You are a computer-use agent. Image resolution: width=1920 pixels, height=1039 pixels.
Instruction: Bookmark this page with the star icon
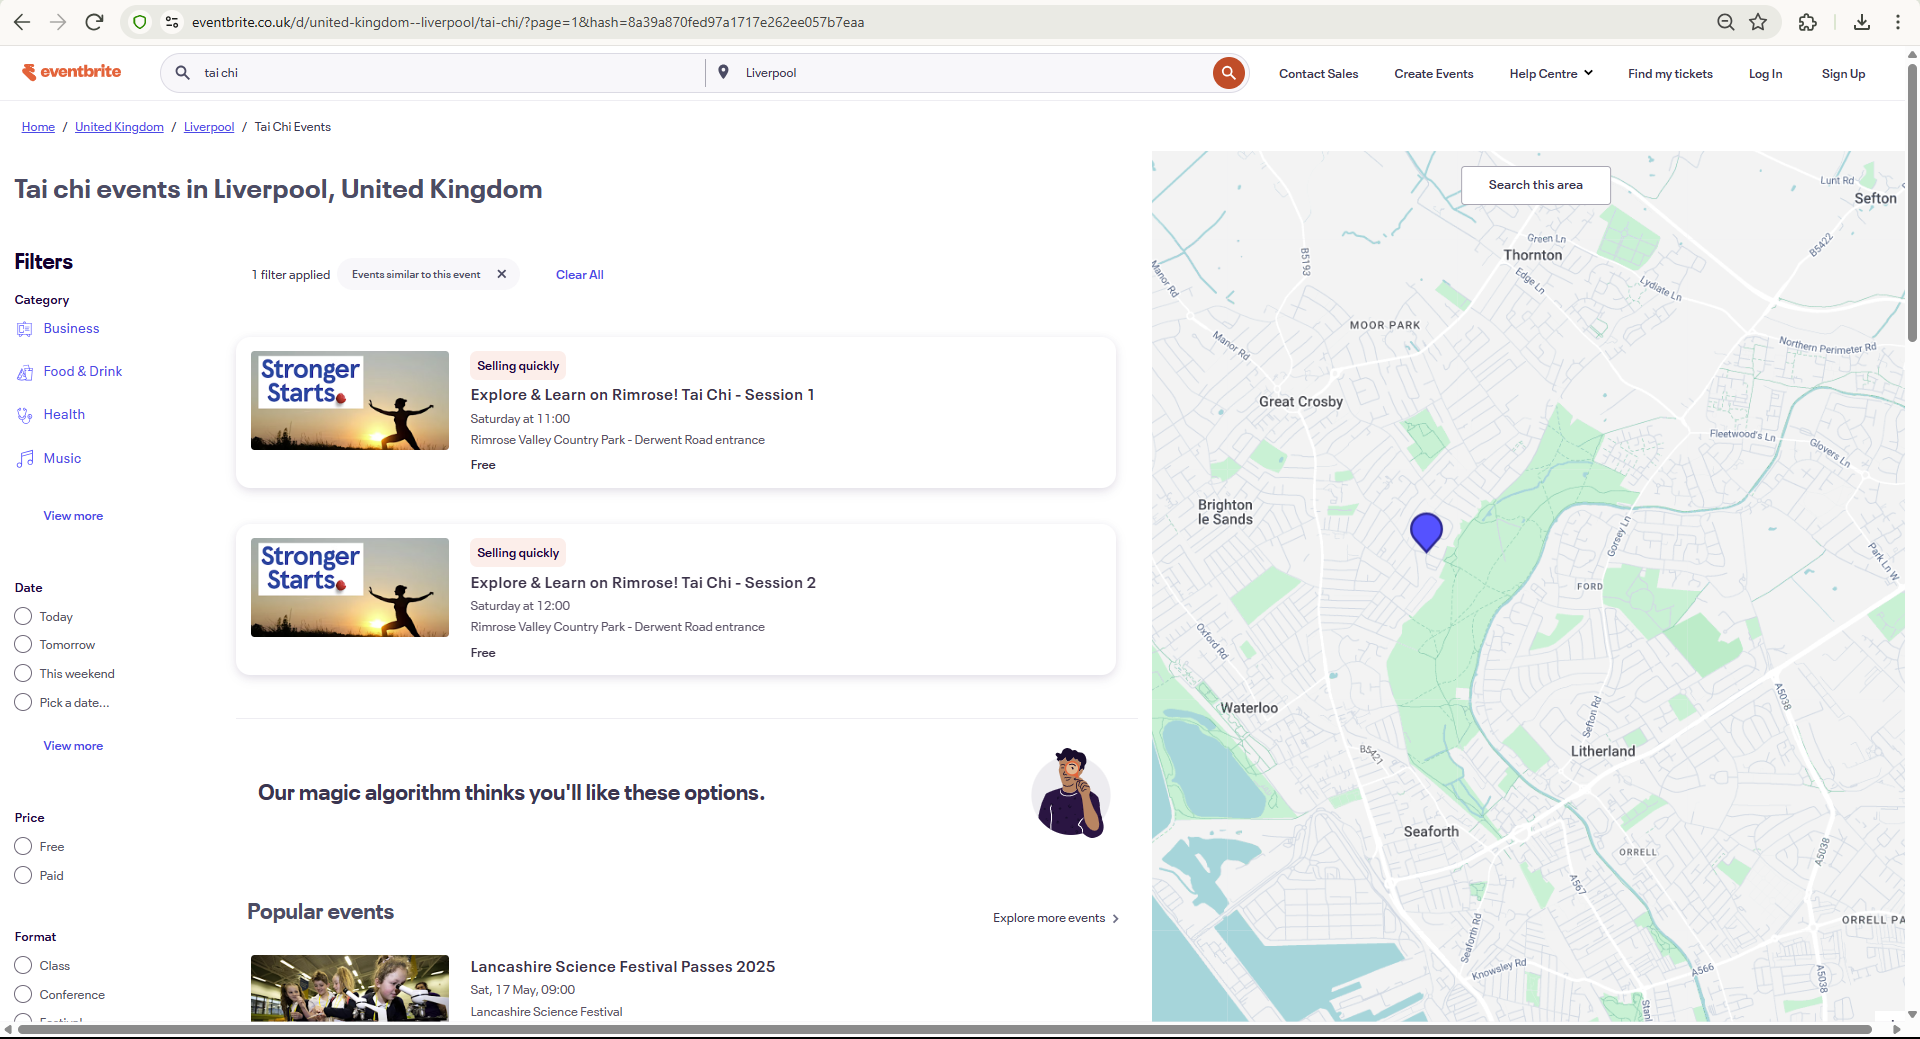(1758, 22)
